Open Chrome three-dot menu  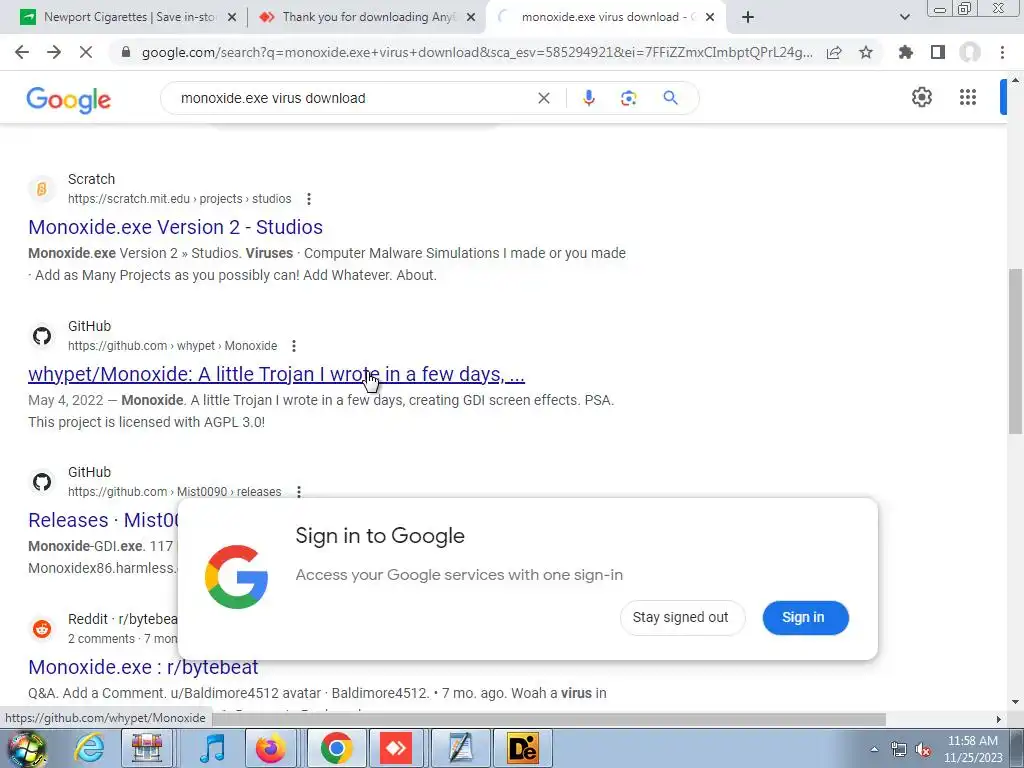[1002, 52]
